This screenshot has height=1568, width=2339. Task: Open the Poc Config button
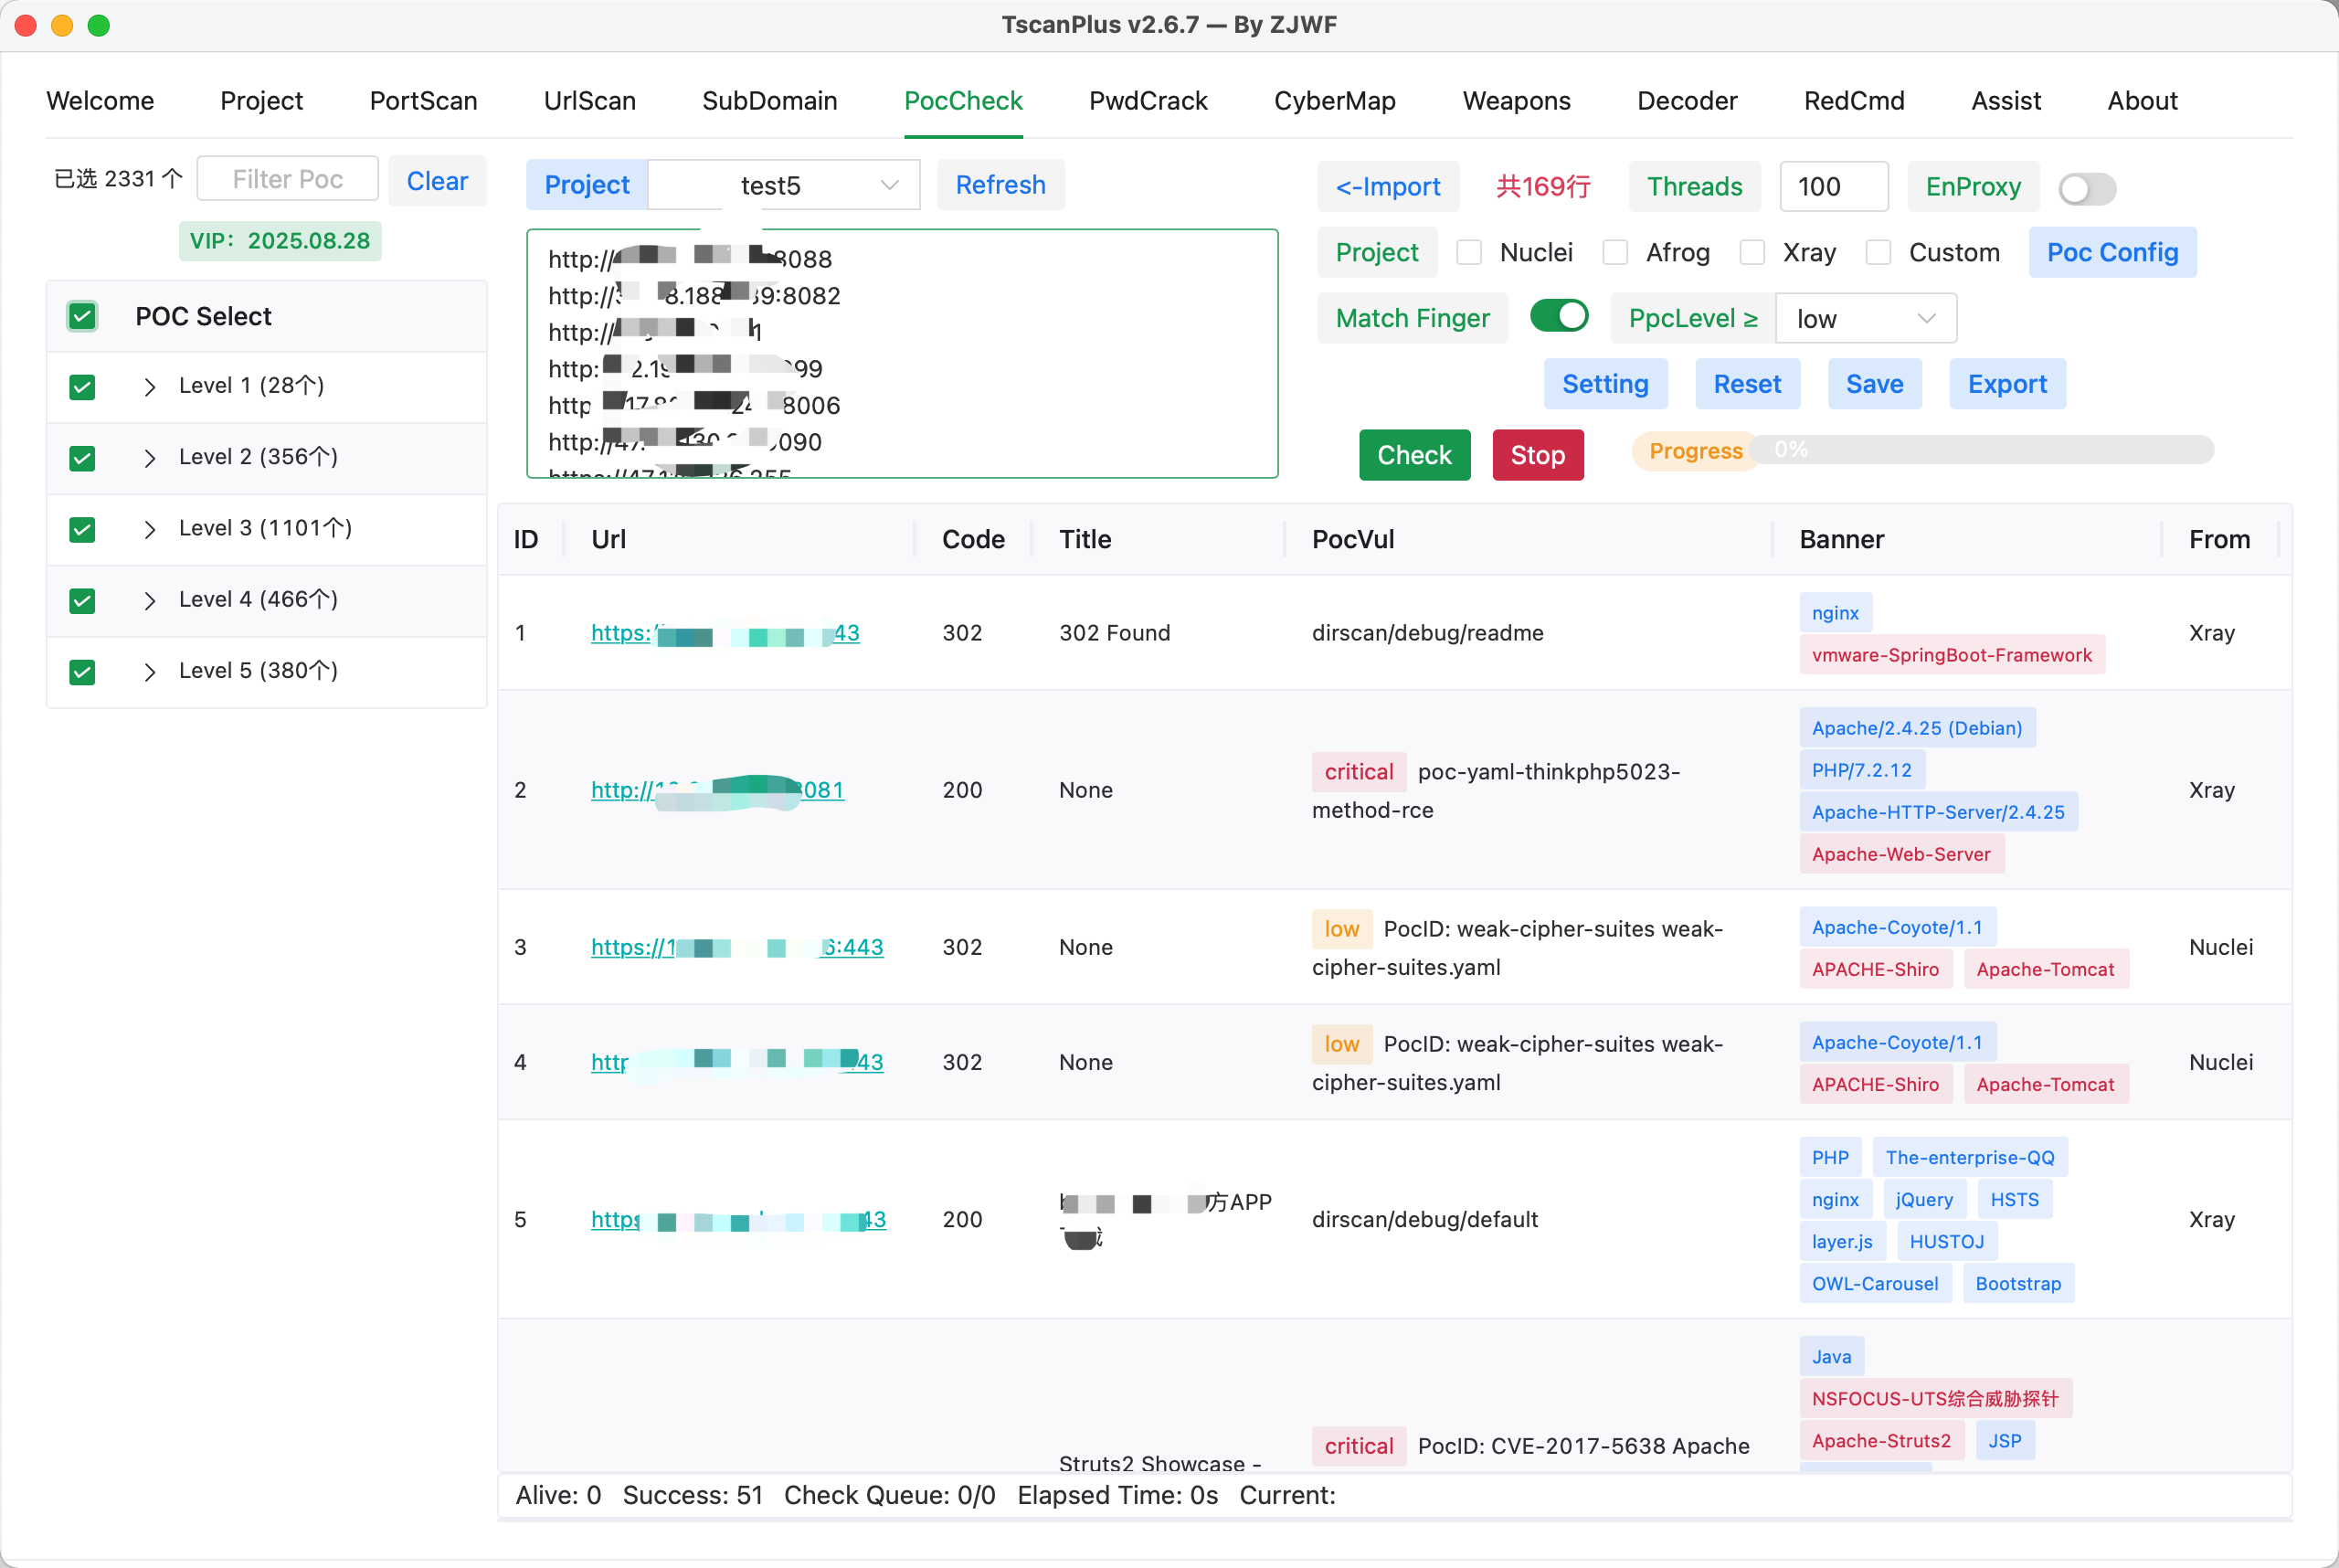click(2112, 253)
